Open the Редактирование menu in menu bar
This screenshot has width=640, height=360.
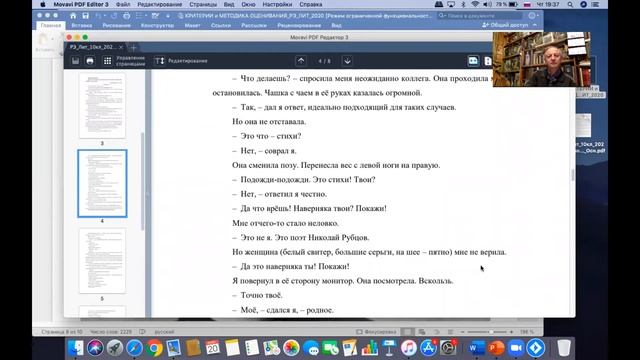pos(160,4)
